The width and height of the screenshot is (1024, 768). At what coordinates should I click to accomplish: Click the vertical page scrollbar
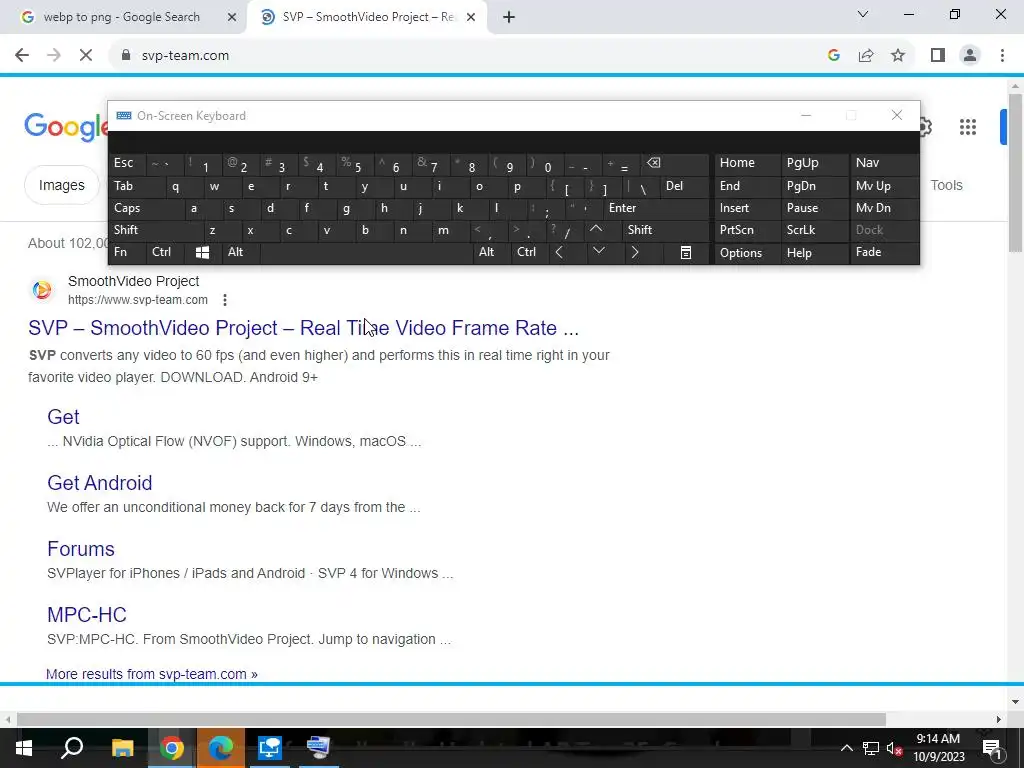(x=1016, y=172)
